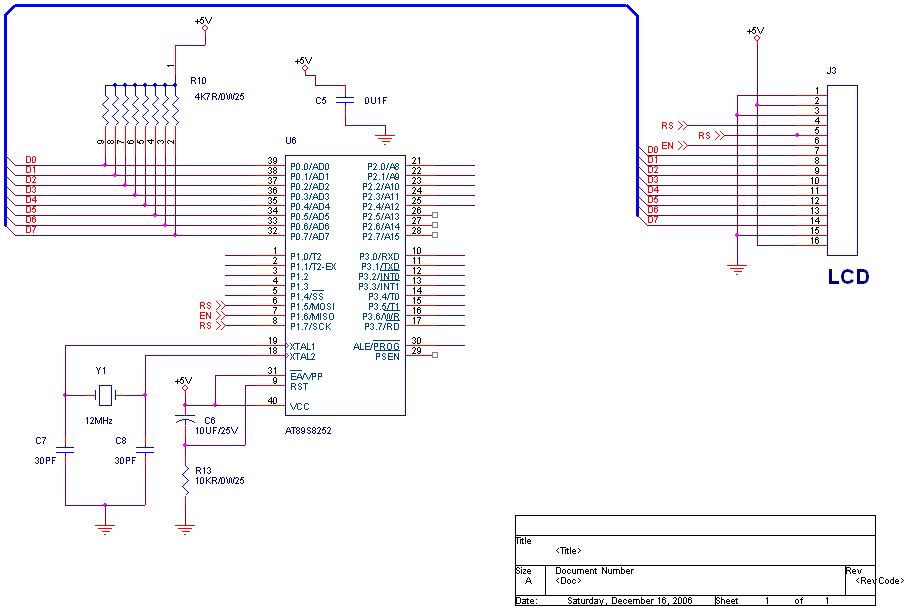
Task: Select the ground symbol below R13
Action: 185,529
